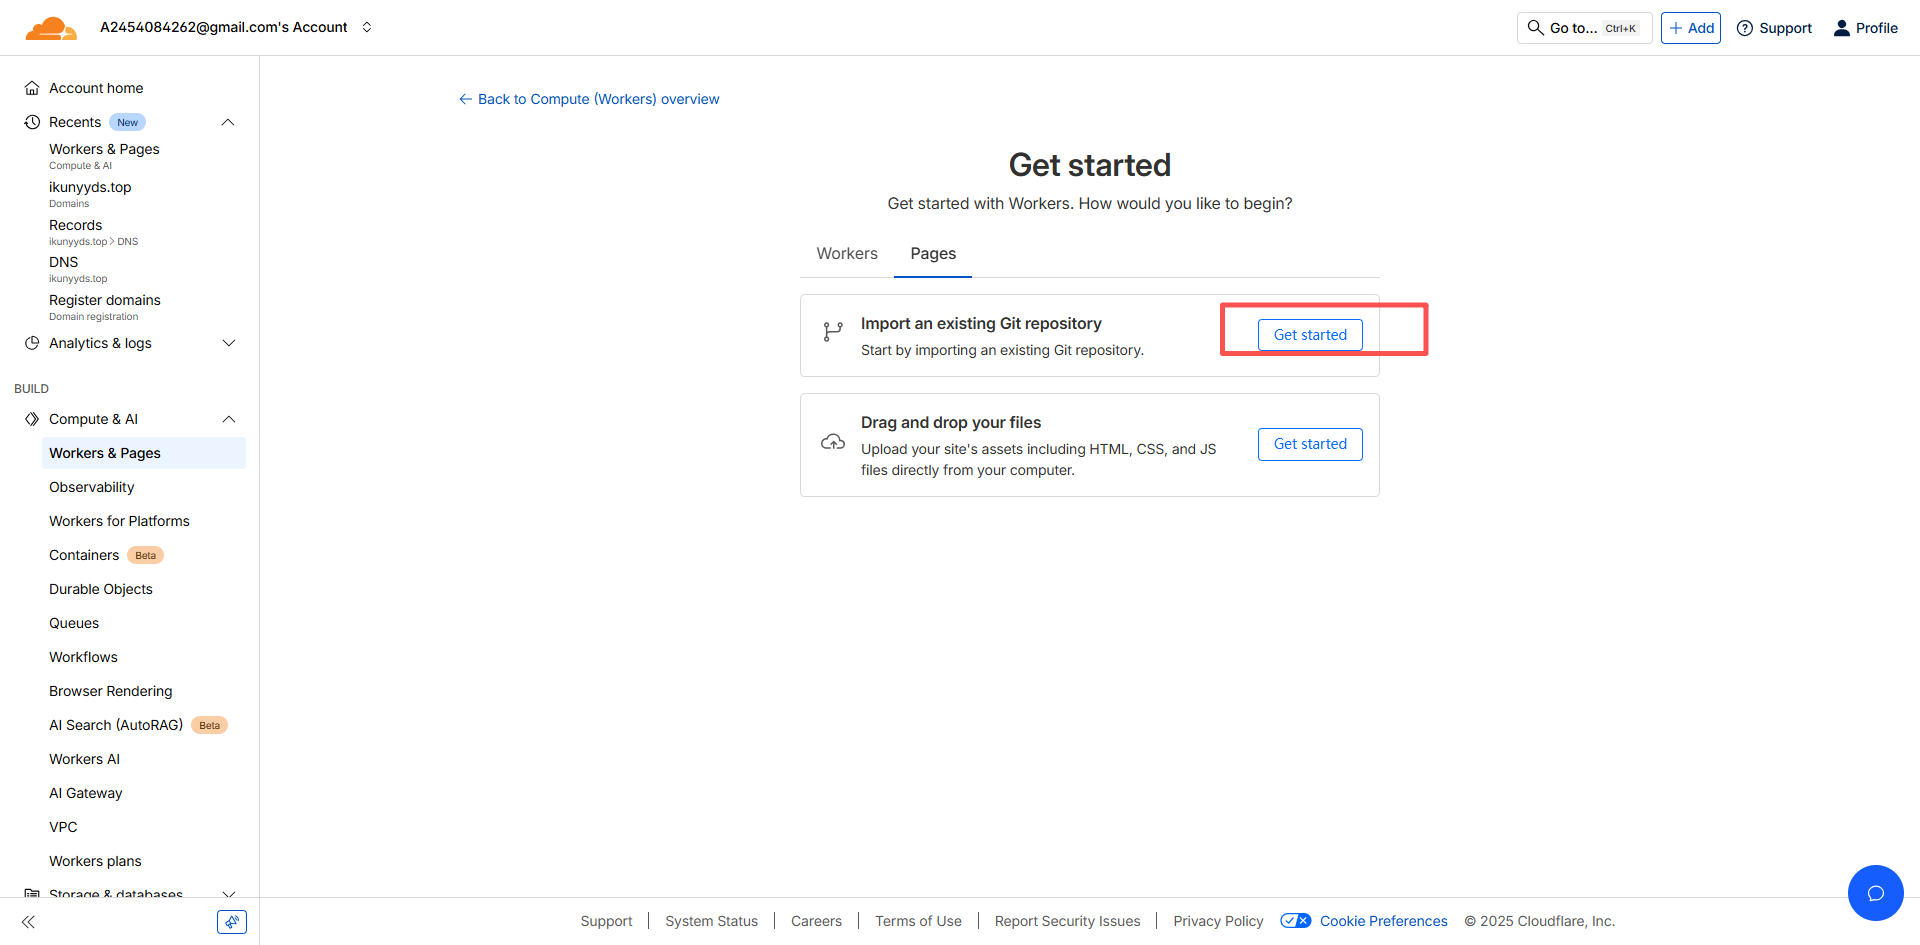Click the Support help icon
Viewport: 1920px width, 945px height.
[x=1745, y=28]
